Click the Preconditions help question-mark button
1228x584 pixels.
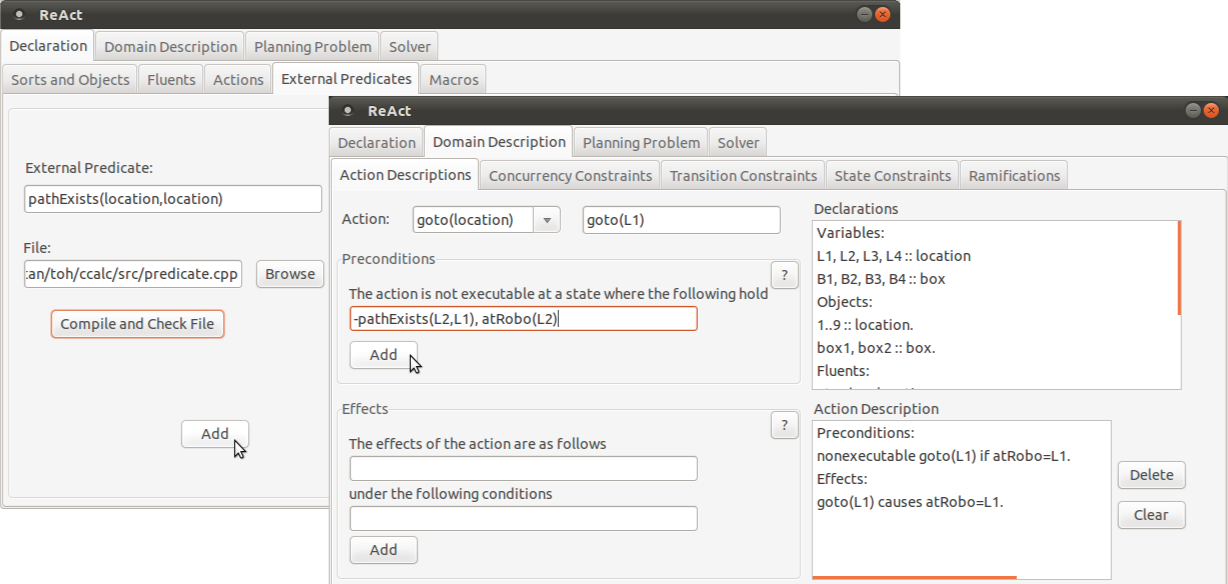coord(784,275)
